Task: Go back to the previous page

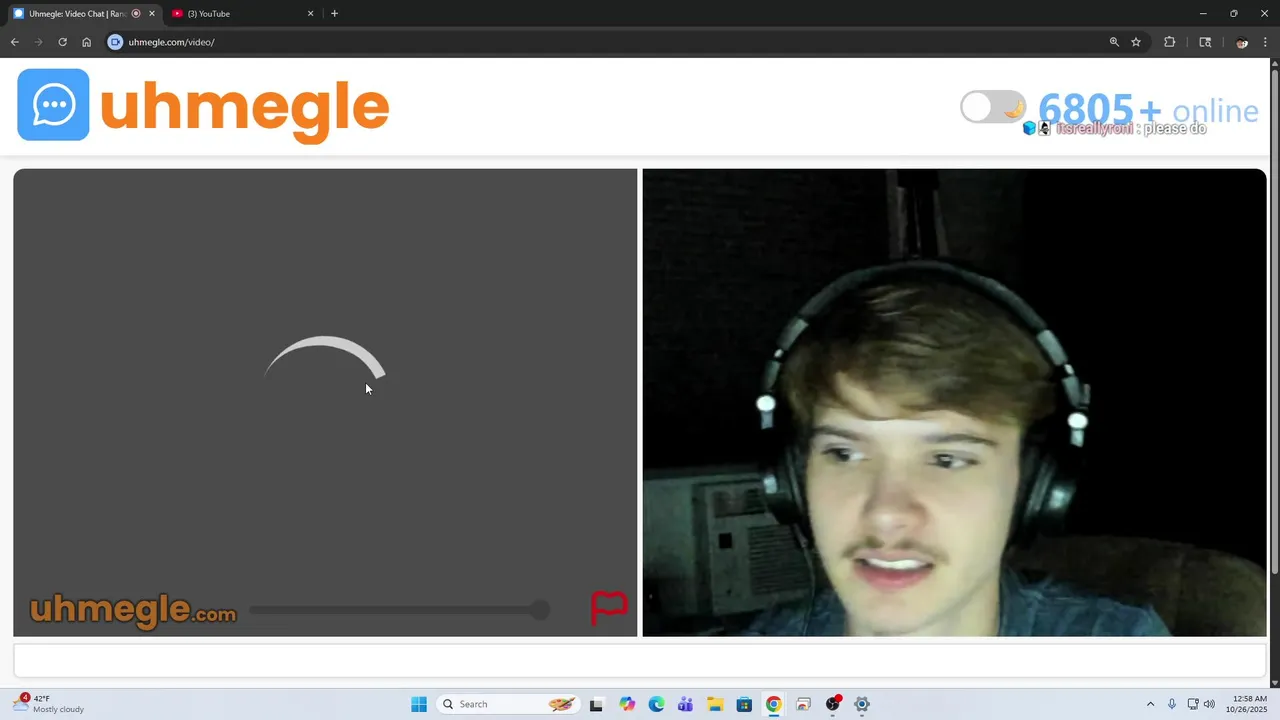Action: [x=14, y=42]
